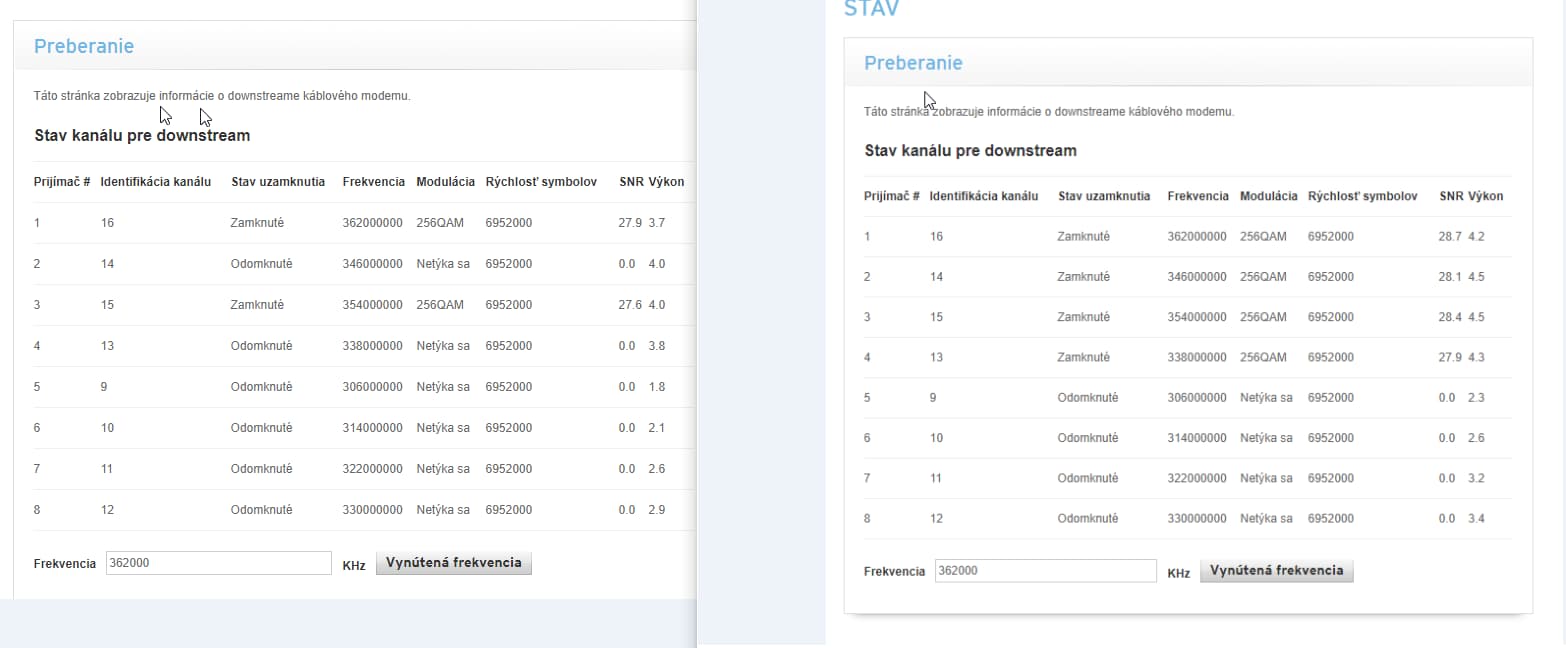The image size is (1566, 648).
Task: Click 'Modulácia' column header in left panel
Action: click(x=445, y=182)
